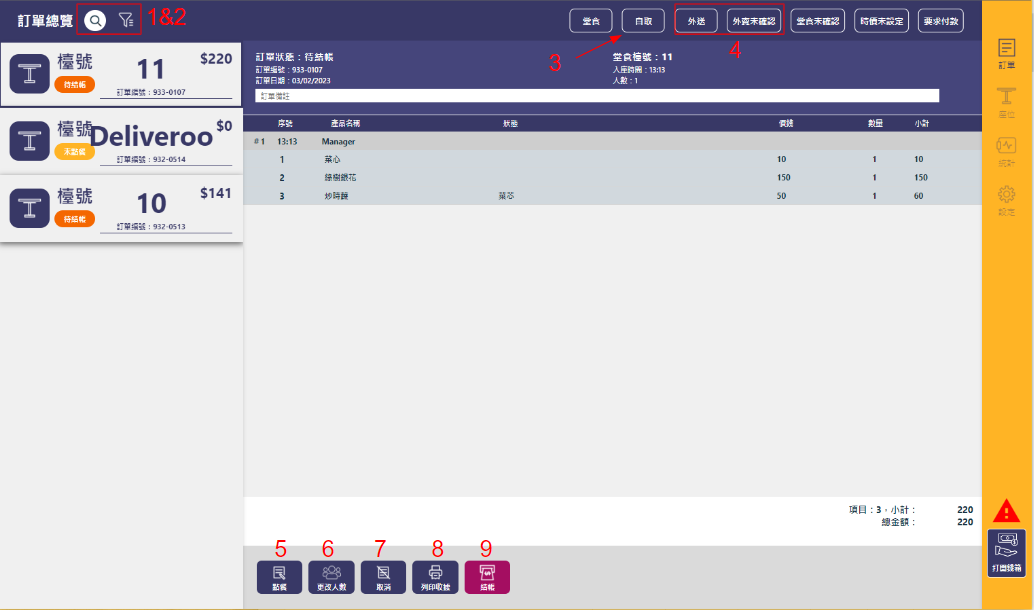Click 更改人數 to change guest count
The width and height of the screenshot is (1034, 610).
coord(331,577)
